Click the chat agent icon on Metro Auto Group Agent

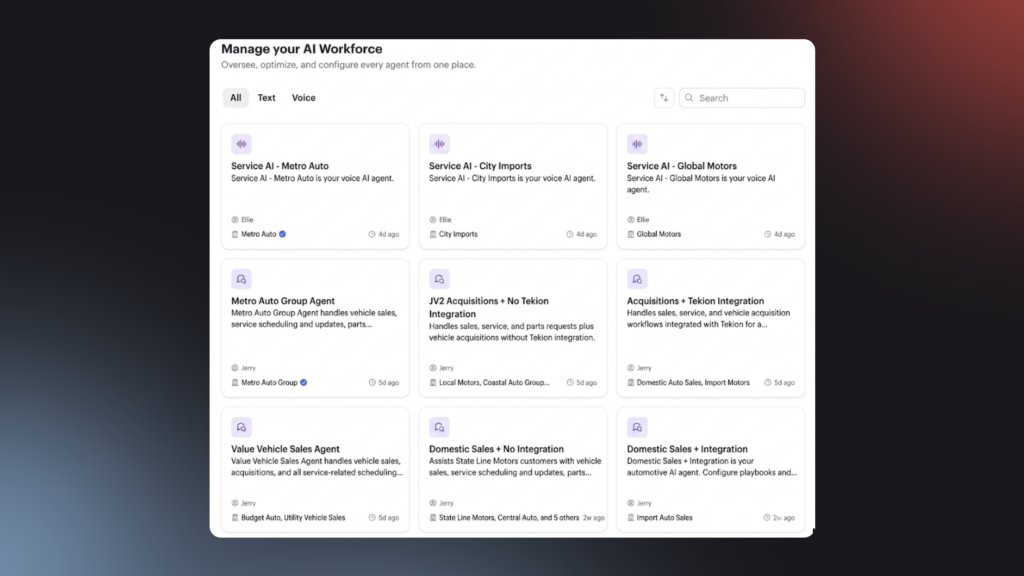[241, 279]
